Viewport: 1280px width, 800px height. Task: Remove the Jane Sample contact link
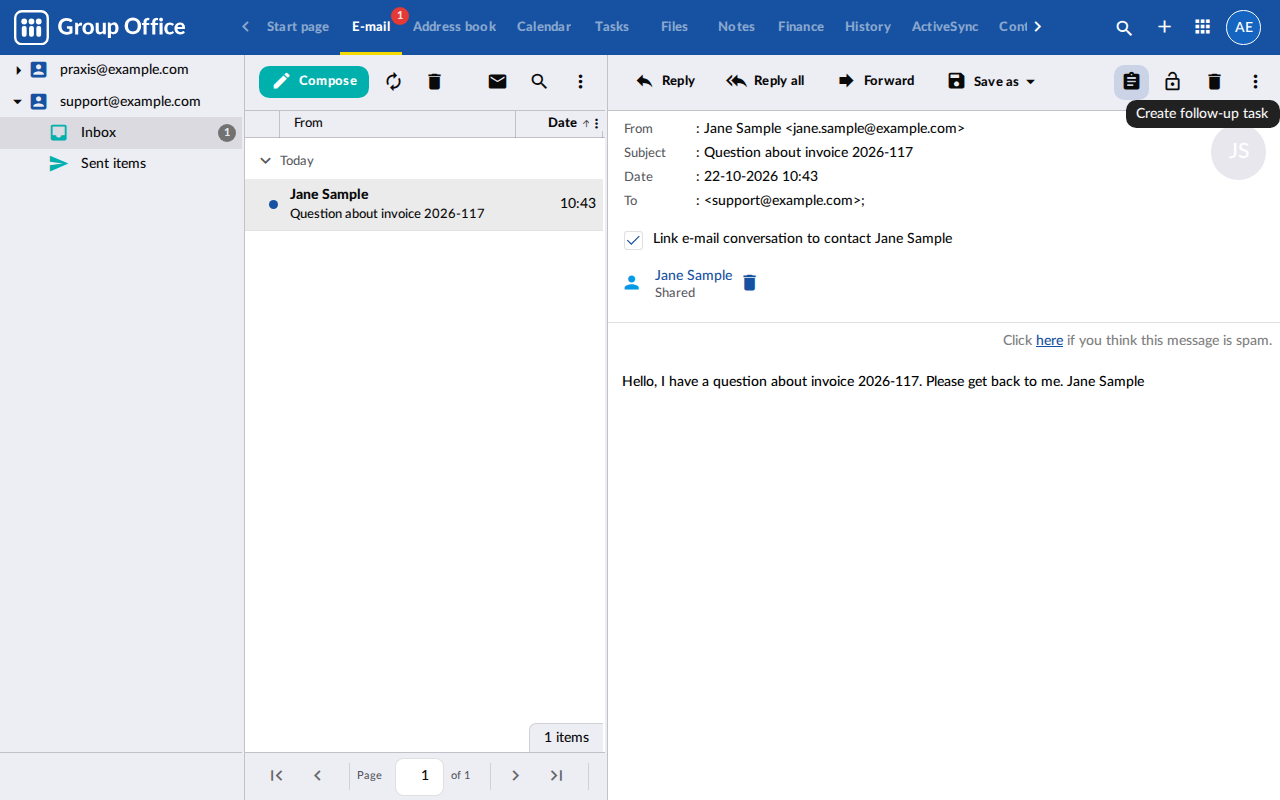click(750, 283)
